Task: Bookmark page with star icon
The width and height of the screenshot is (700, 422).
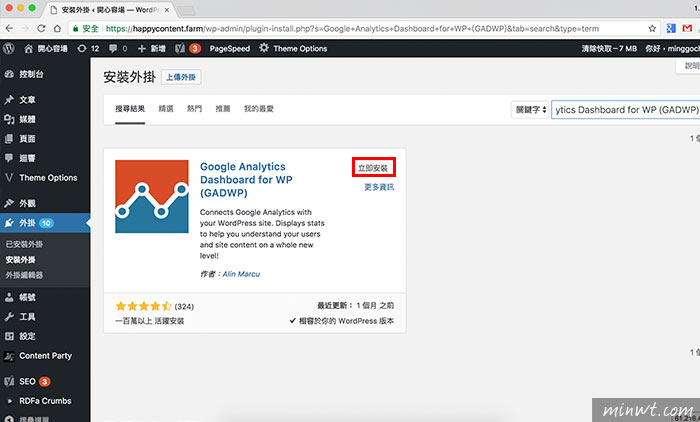Action: pyautogui.click(x=652, y=29)
